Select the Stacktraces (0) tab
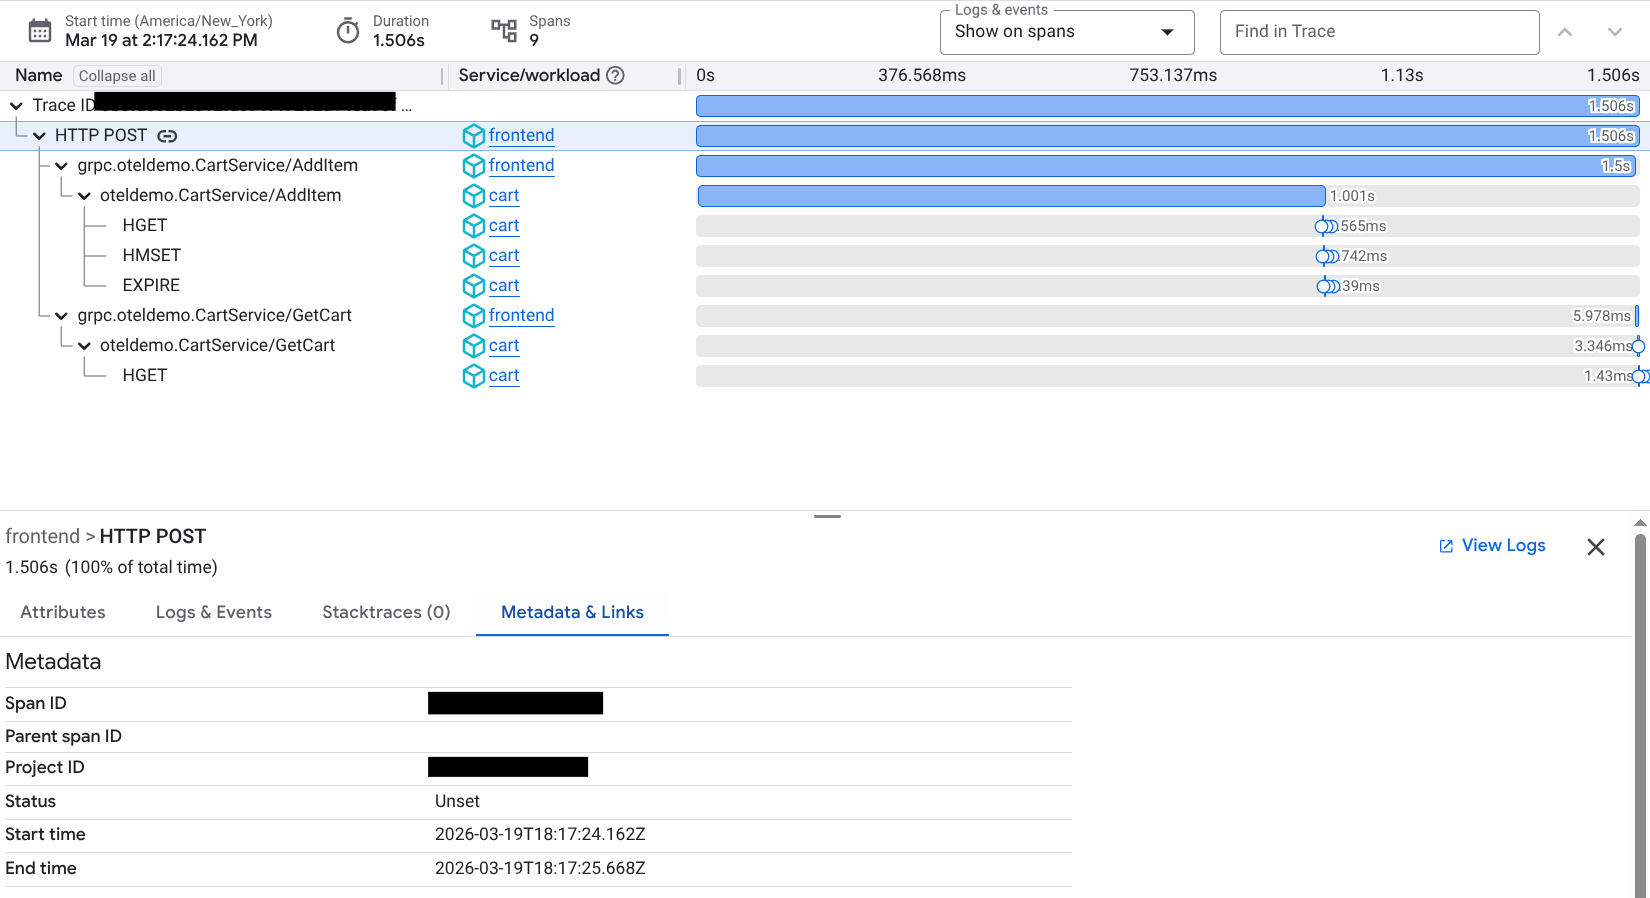The width and height of the screenshot is (1650, 898). (x=386, y=612)
